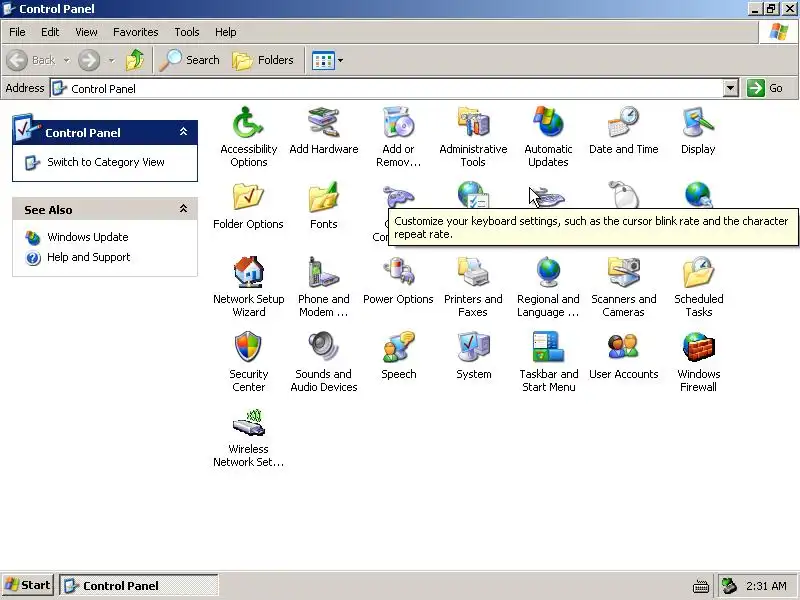Viewport: 800px width, 600px height.
Task: Click Switch to Category View link
Action: coord(106,162)
